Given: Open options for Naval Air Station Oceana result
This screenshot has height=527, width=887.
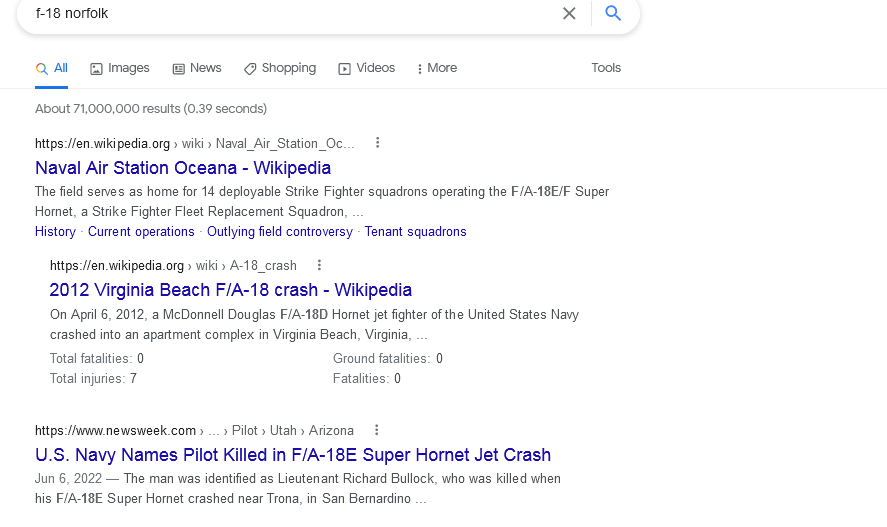Looking at the screenshot, I should click(x=378, y=143).
